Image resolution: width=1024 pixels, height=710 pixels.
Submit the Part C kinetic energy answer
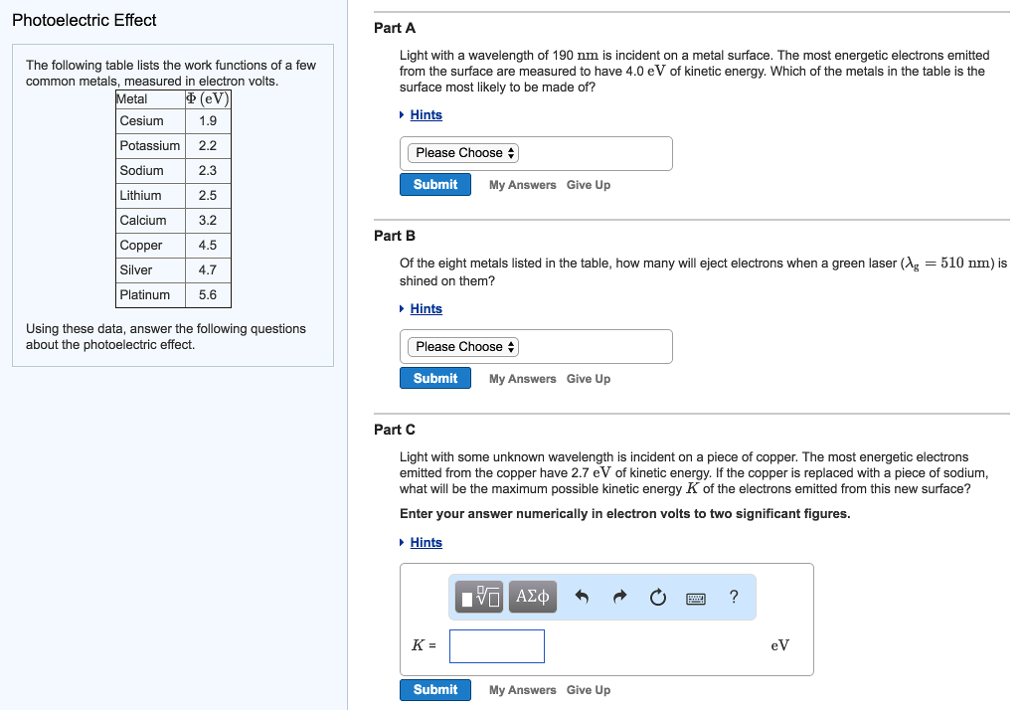(435, 689)
